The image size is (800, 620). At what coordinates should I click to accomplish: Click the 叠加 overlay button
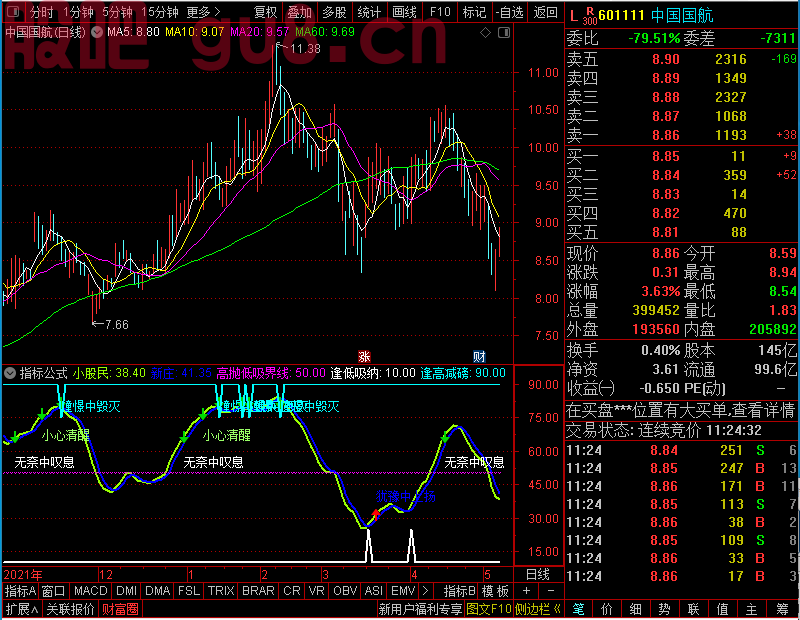pyautogui.click(x=299, y=12)
